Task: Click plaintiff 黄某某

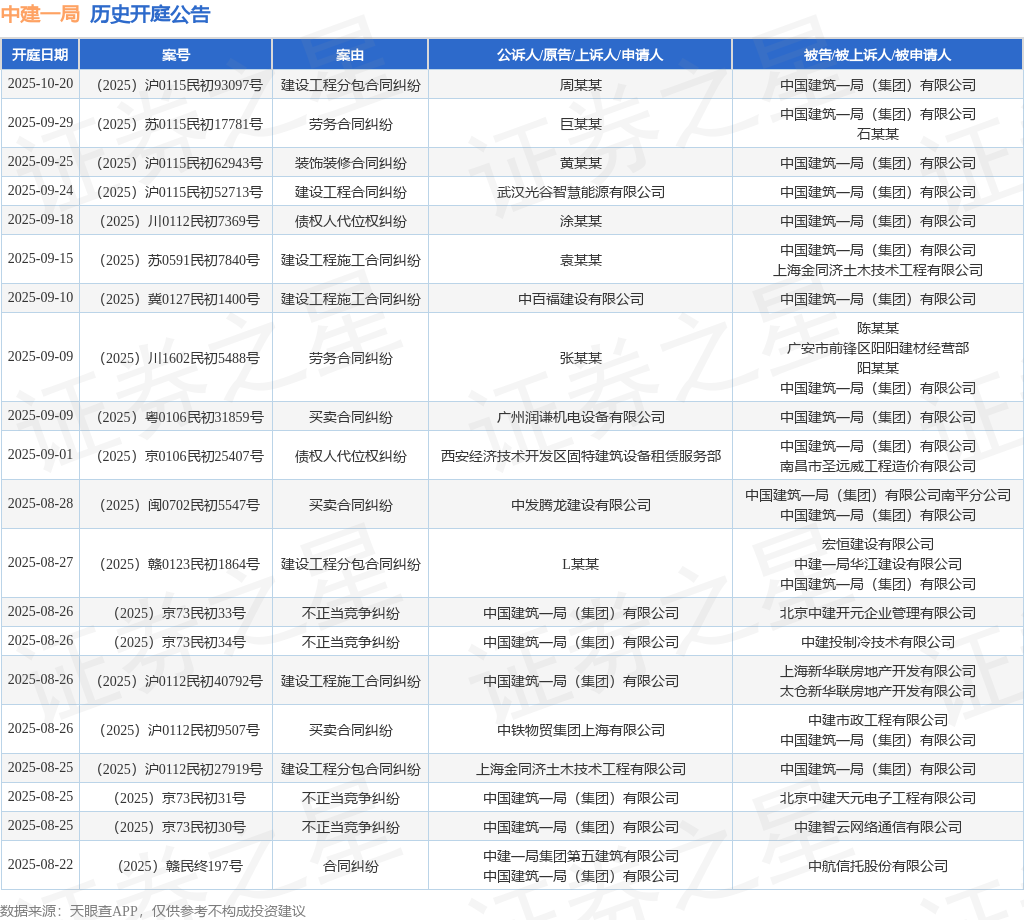Action: [x=581, y=163]
